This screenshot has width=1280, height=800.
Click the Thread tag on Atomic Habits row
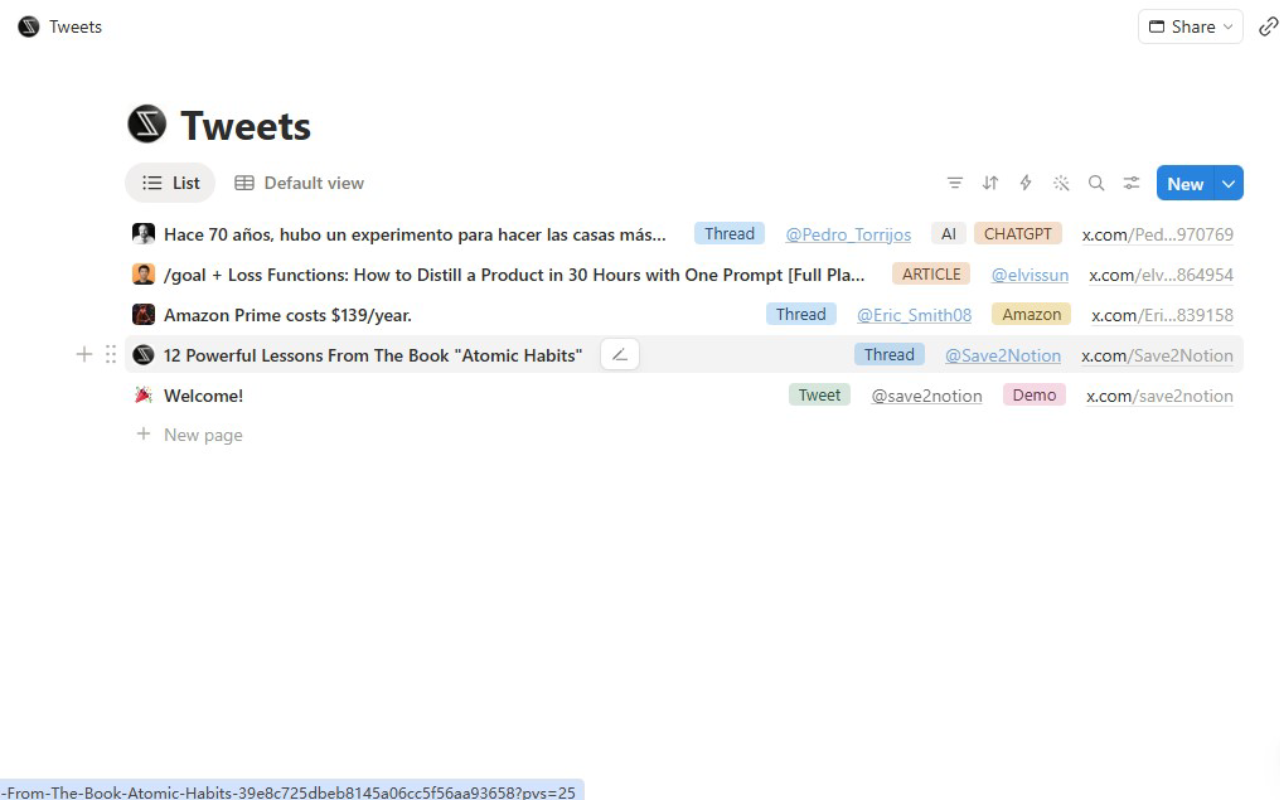click(x=889, y=354)
